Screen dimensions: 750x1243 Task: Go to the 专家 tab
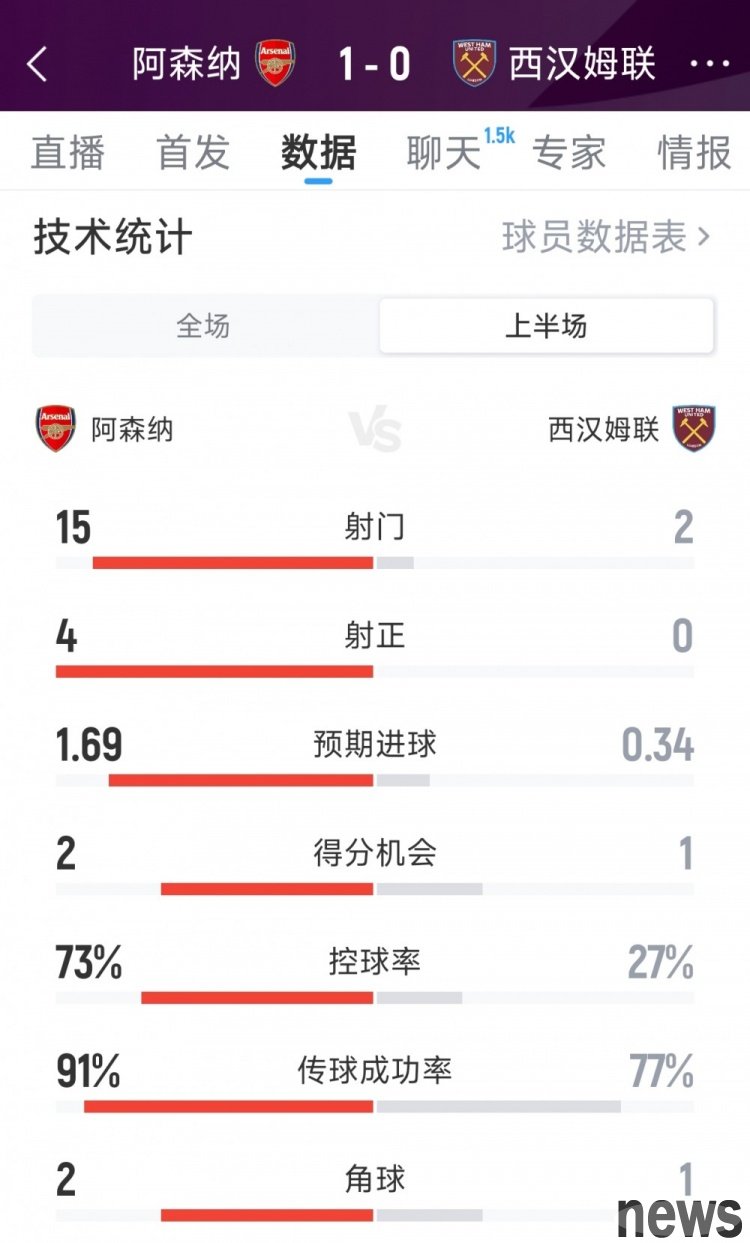(569, 153)
